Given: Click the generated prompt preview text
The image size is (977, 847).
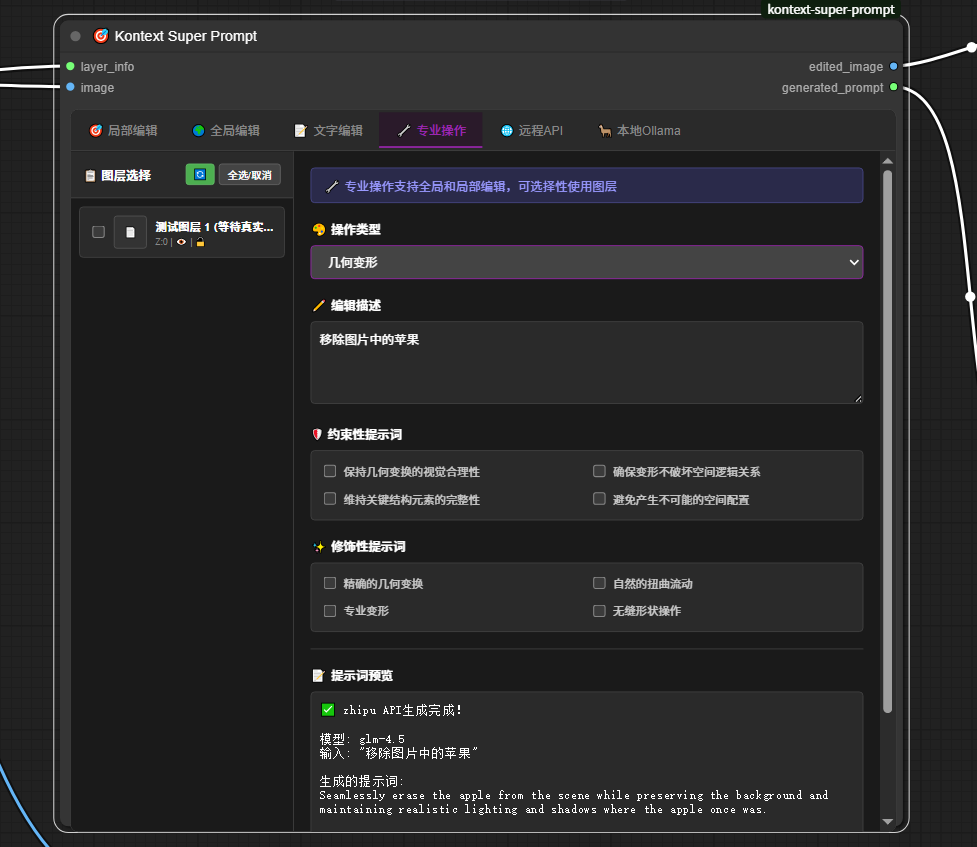Looking at the screenshot, I should (574, 802).
